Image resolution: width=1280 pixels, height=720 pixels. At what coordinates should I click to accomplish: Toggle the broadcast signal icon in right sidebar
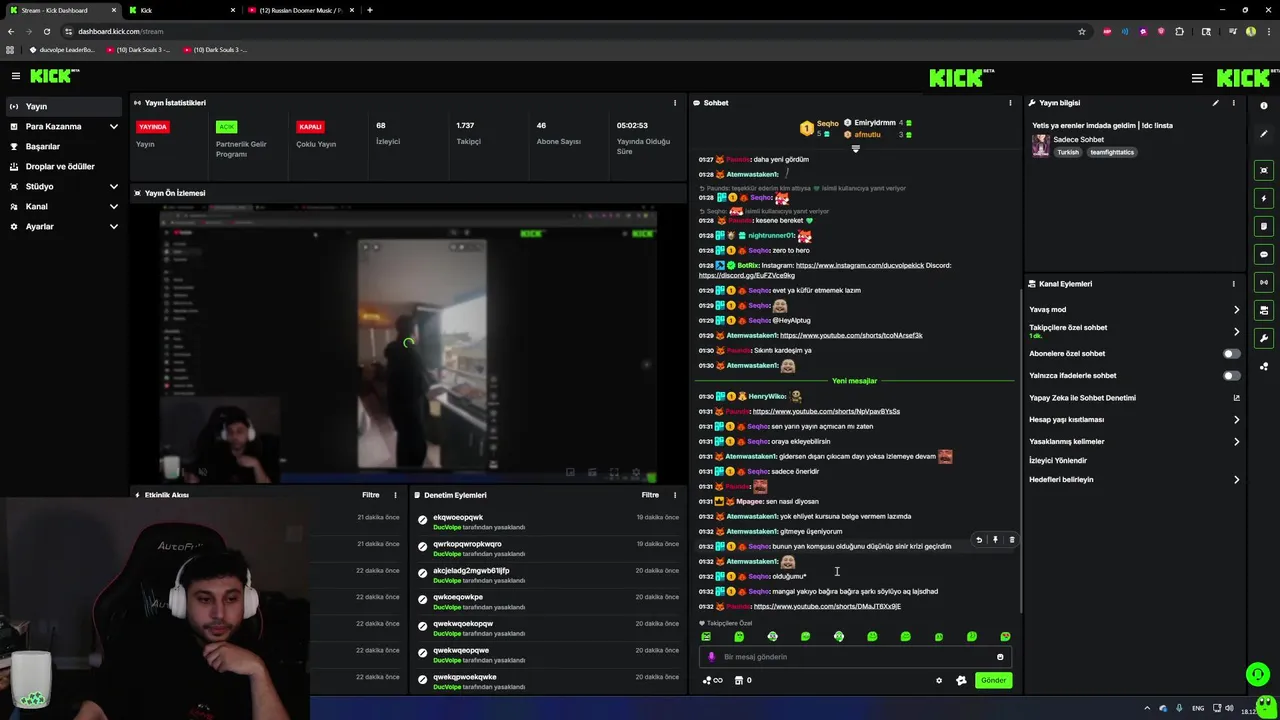pos(1264,282)
